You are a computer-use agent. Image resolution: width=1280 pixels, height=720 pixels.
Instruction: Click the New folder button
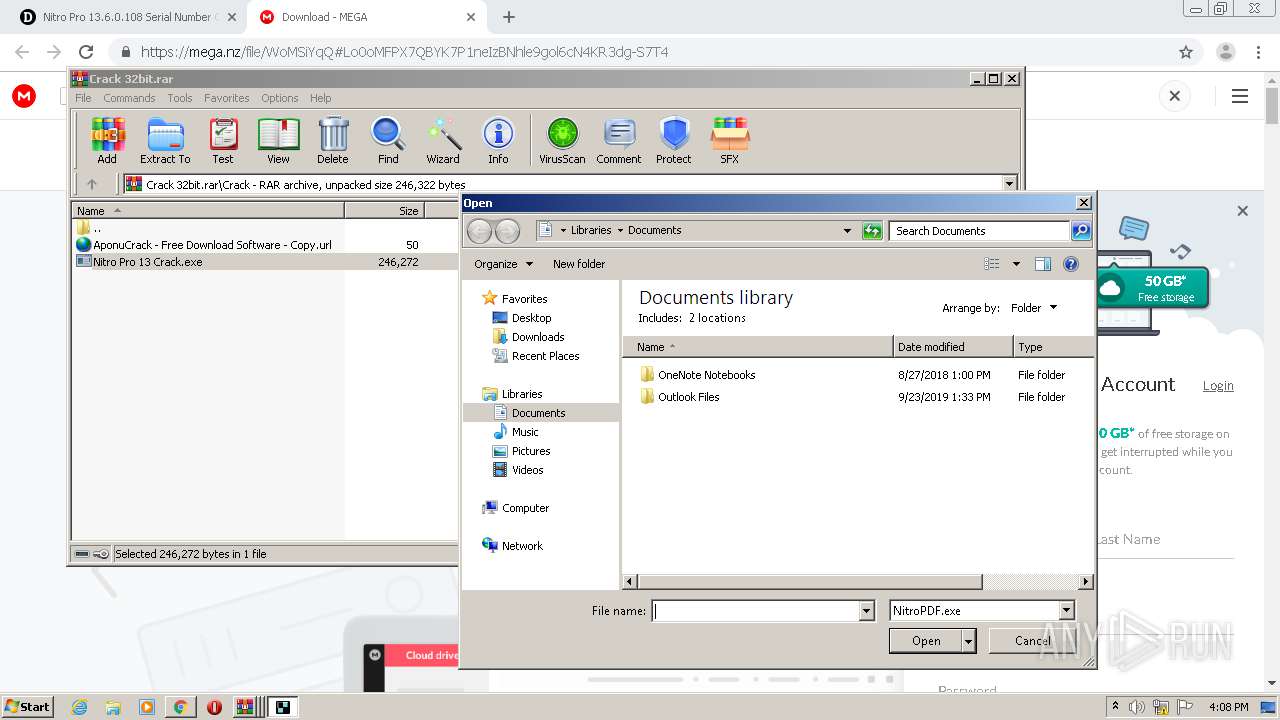tap(579, 264)
